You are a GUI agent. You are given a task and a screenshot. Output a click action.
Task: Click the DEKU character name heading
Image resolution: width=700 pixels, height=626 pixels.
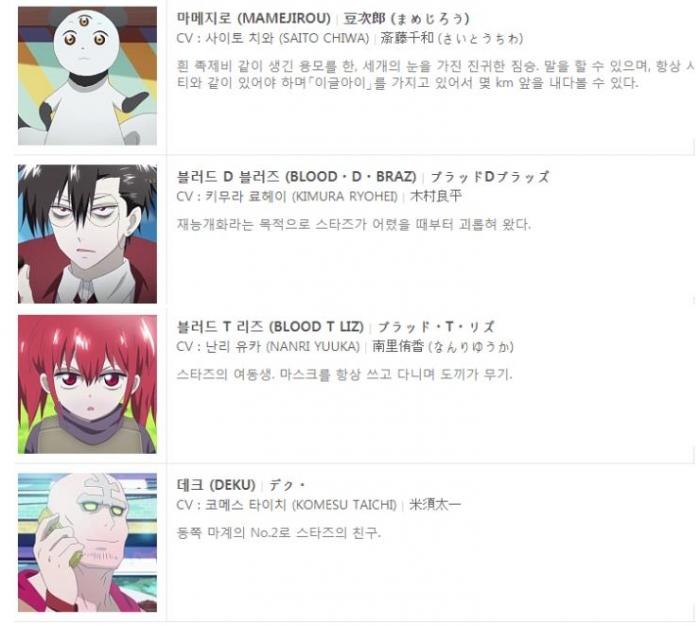coord(216,485)
